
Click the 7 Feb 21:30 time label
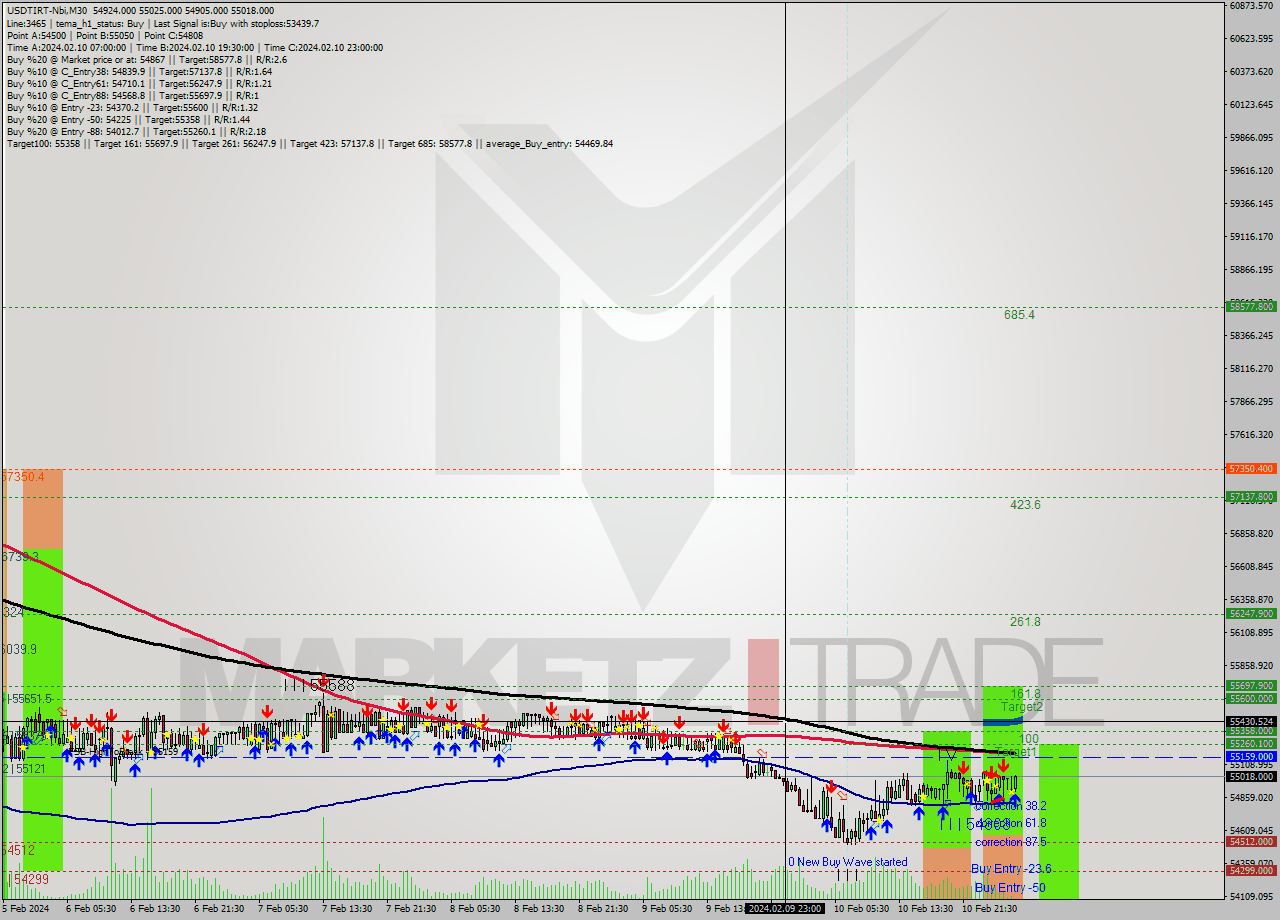click(x=411, y=909)
